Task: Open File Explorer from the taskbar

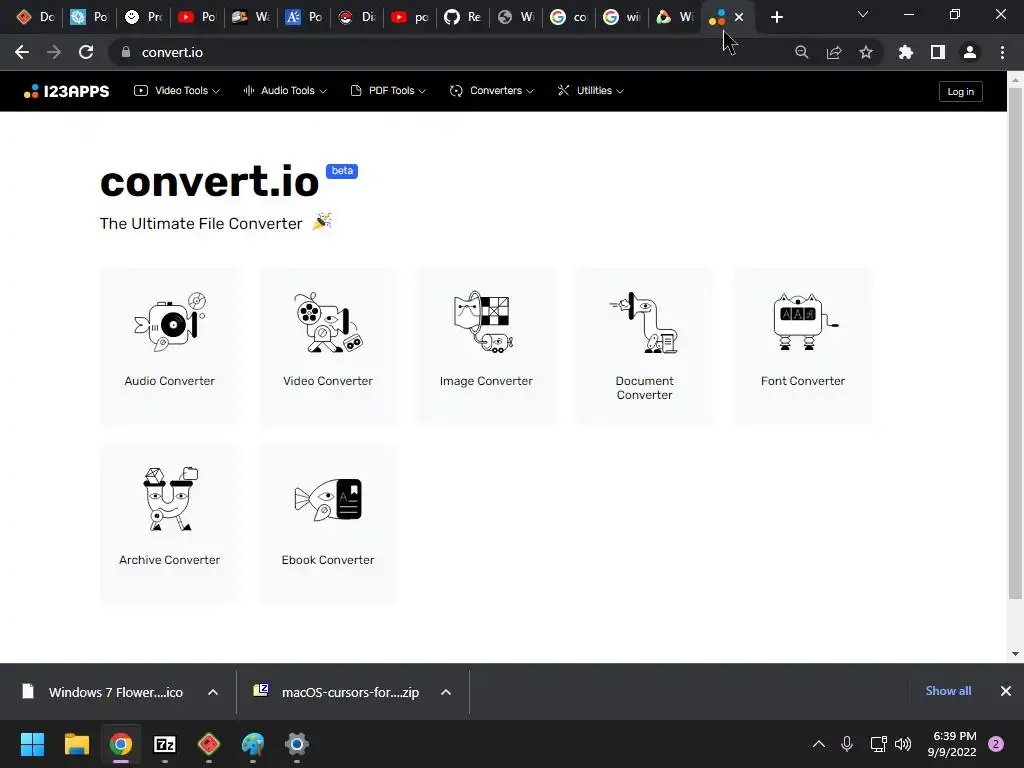Action: click(x=76, y=744)
